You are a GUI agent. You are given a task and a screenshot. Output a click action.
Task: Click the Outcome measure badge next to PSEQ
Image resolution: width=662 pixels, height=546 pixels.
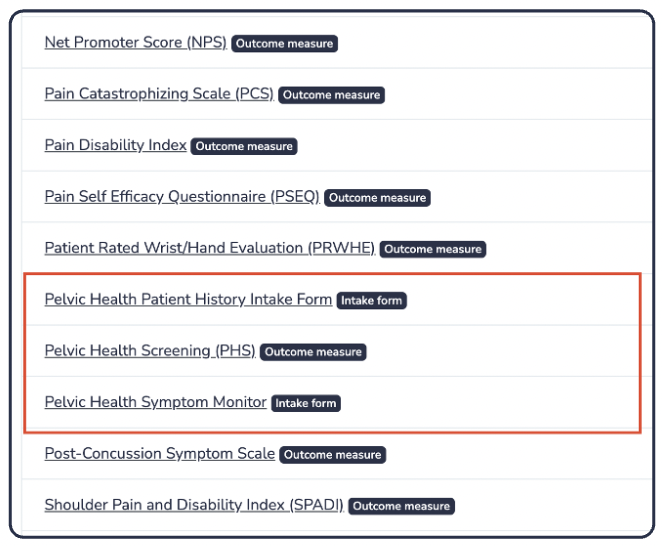(377, 198)
